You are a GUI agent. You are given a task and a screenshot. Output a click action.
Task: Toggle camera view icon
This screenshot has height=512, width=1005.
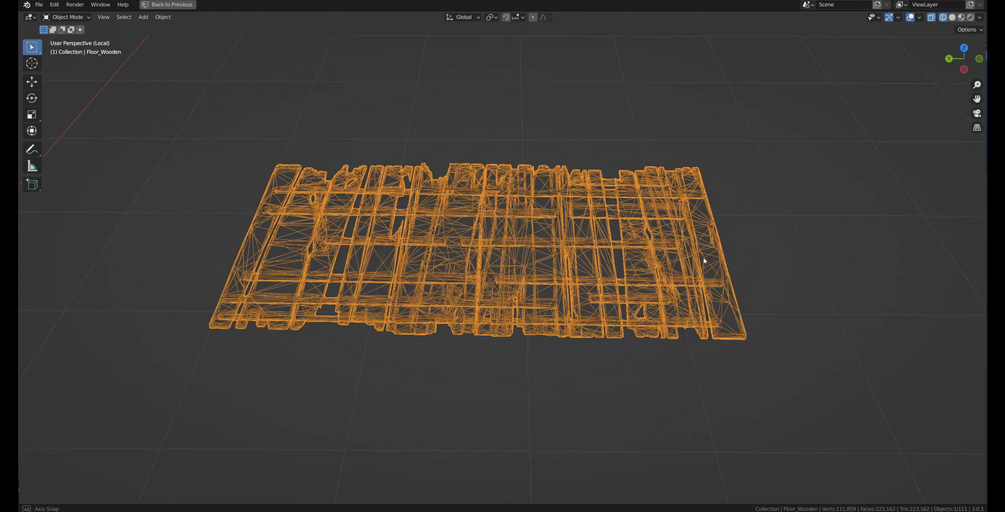[977, 113]
